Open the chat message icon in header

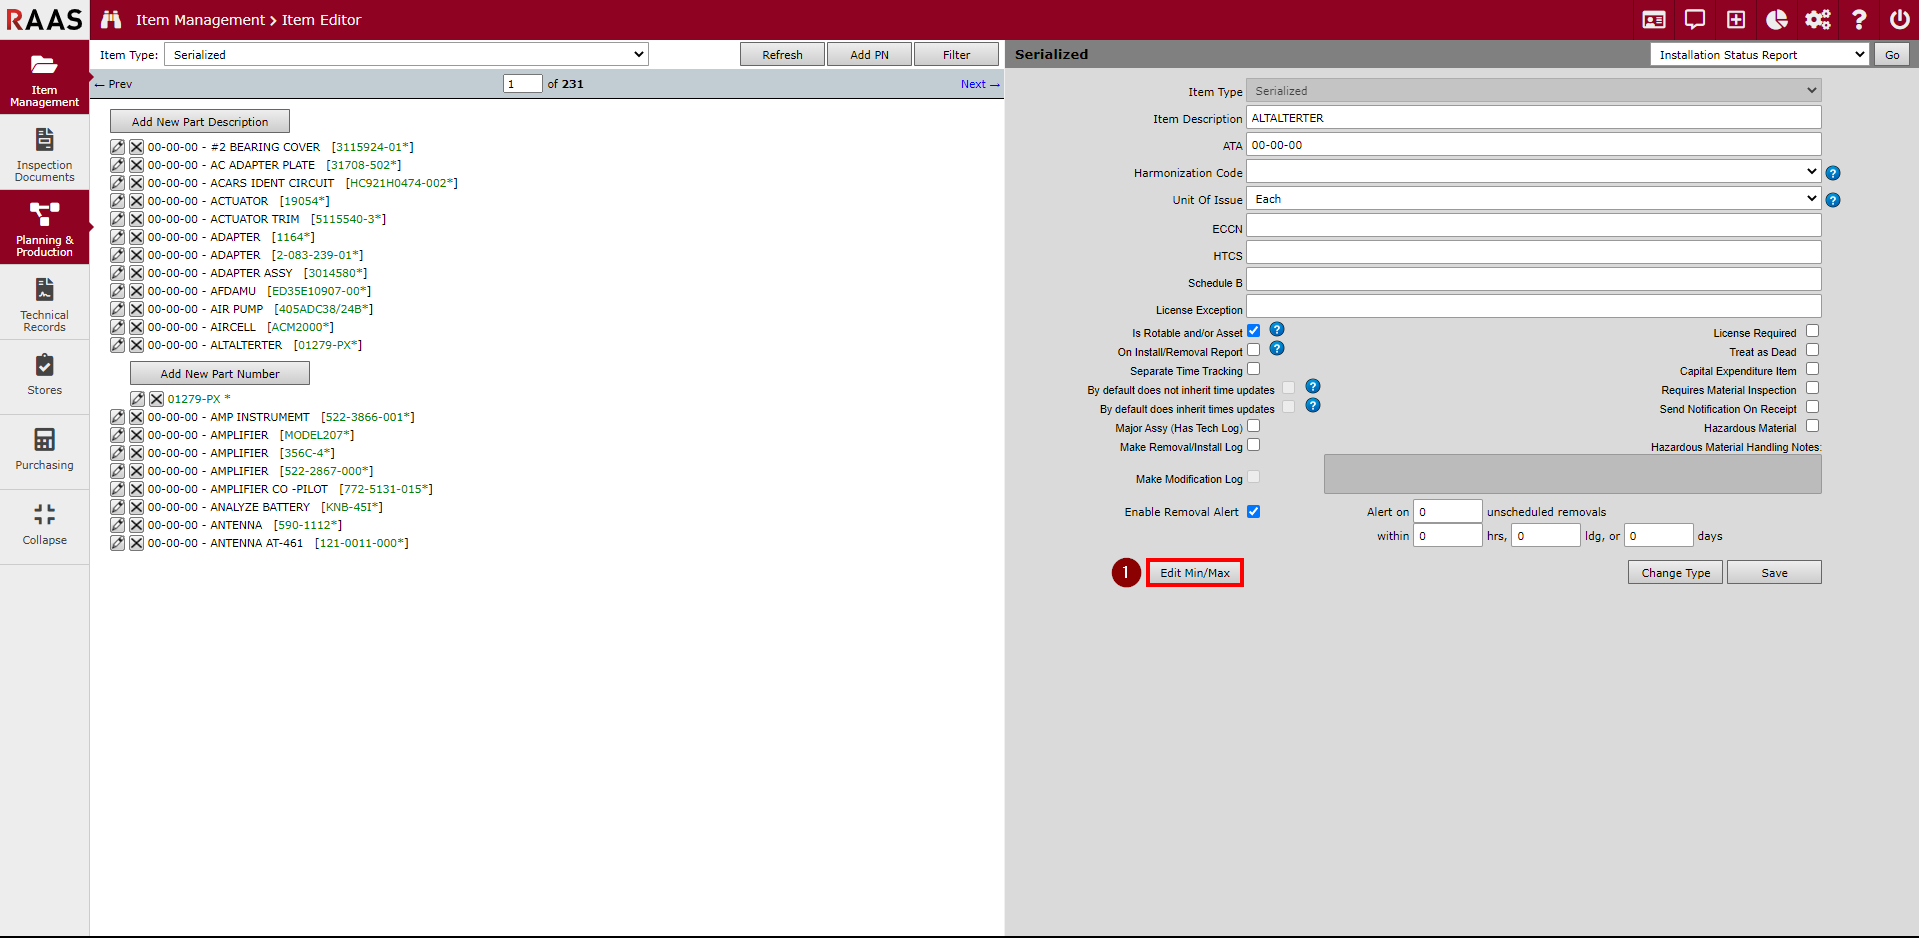tap(1695, 20)
